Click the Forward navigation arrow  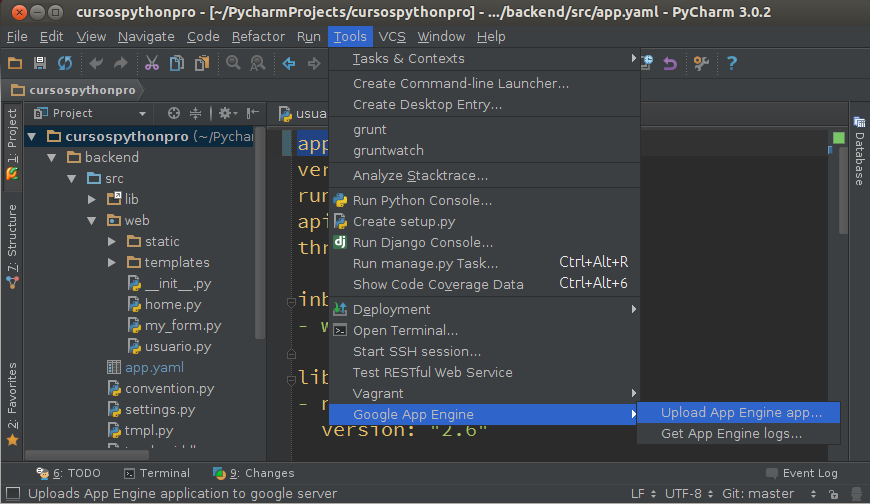click(313, 63)
